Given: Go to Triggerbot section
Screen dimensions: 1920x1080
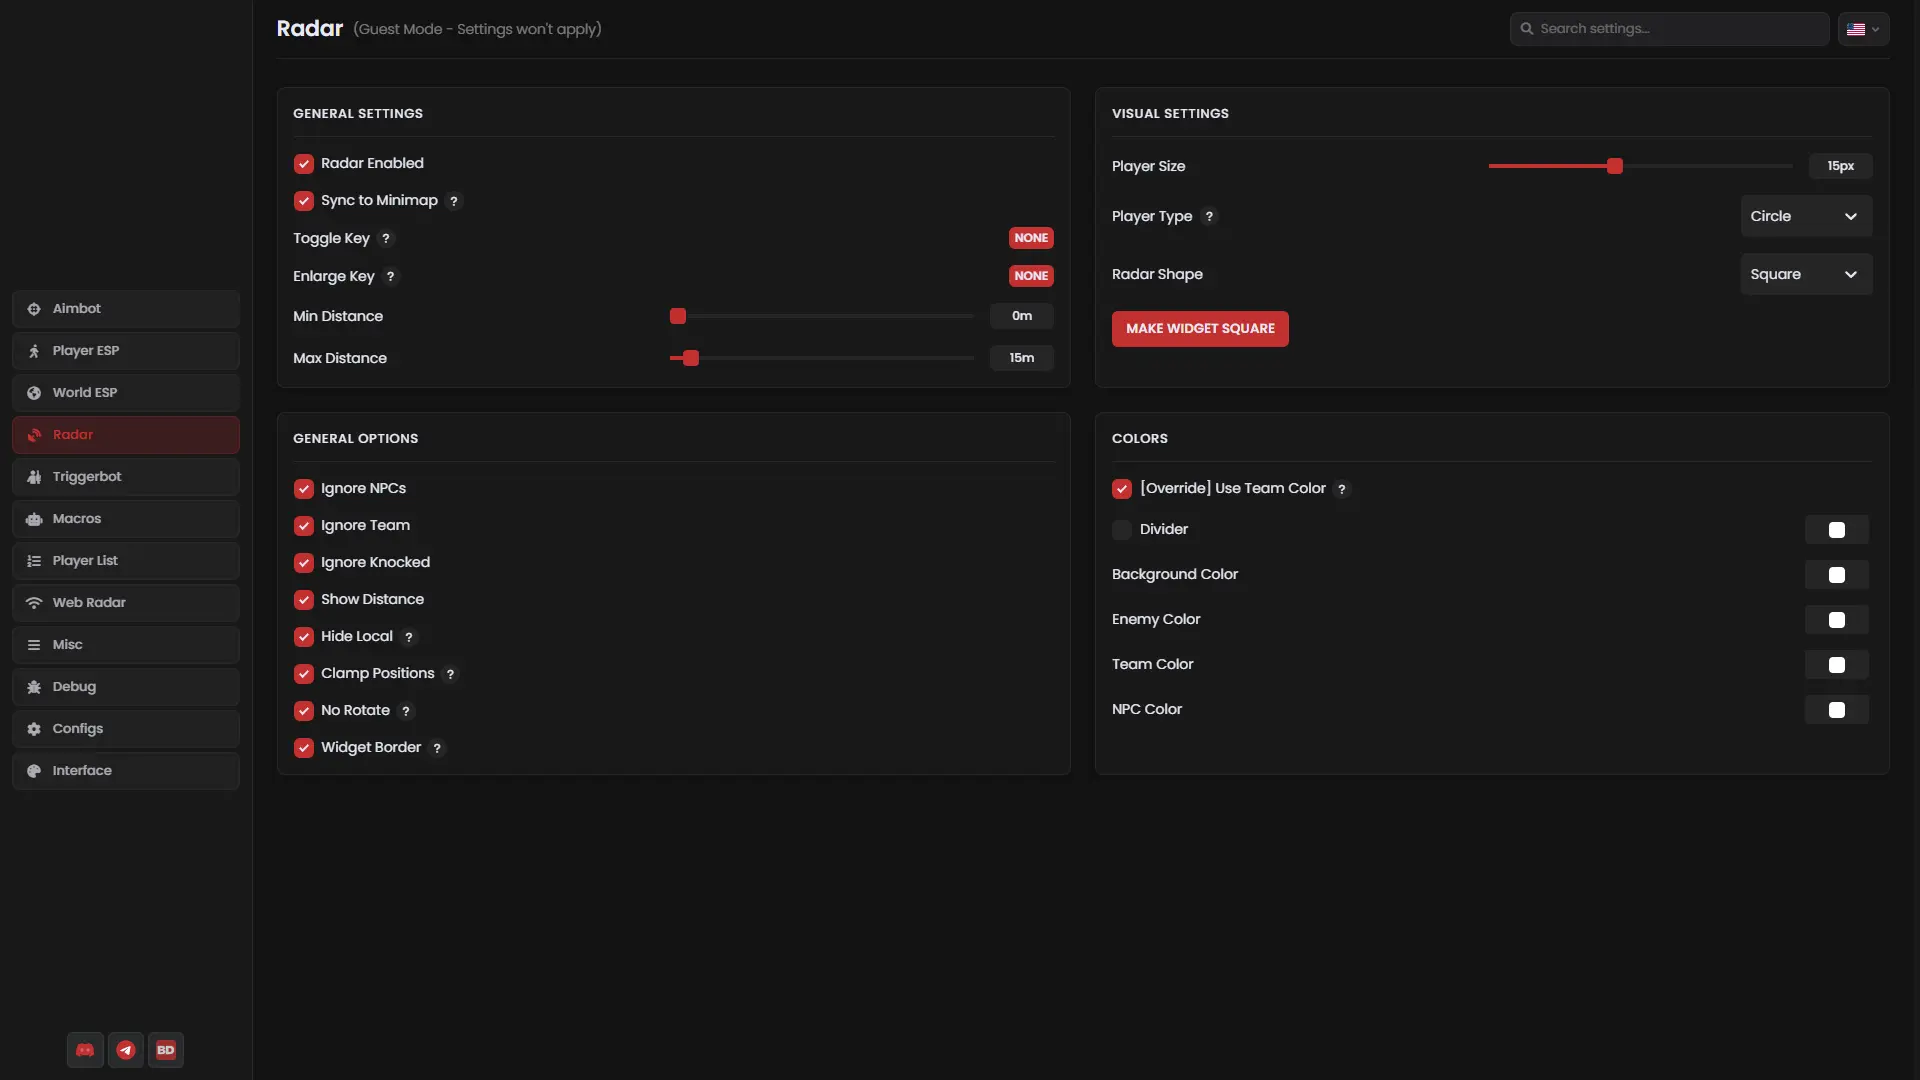Looking at the screenshot, I should click(126, 477).
